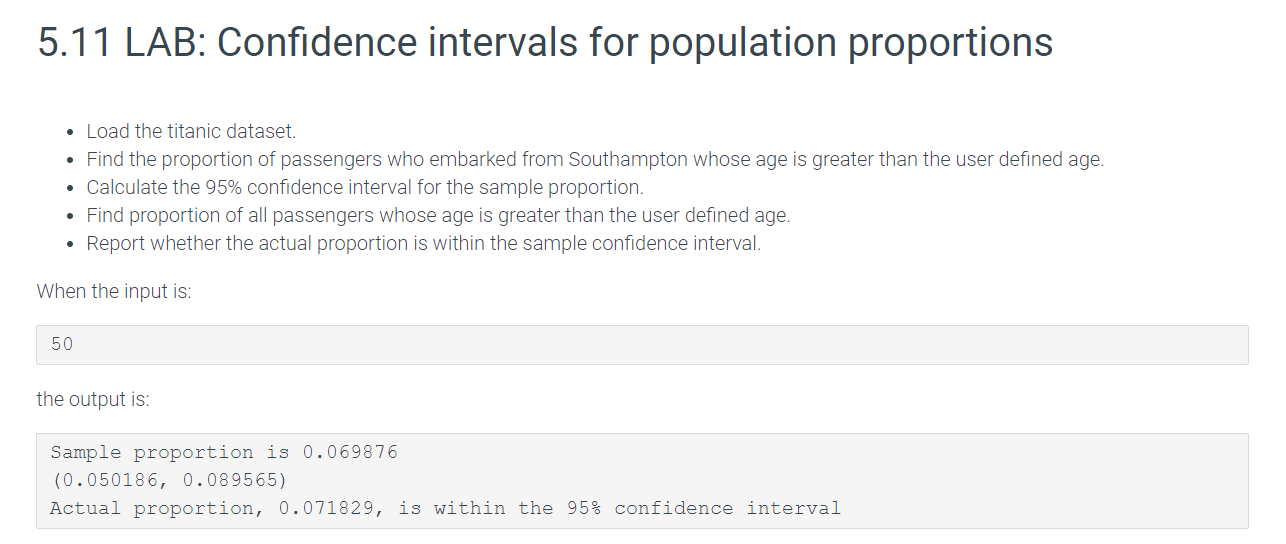
Task: Click the 95% confidence interval instruction bullet
Action: [365, 187]
